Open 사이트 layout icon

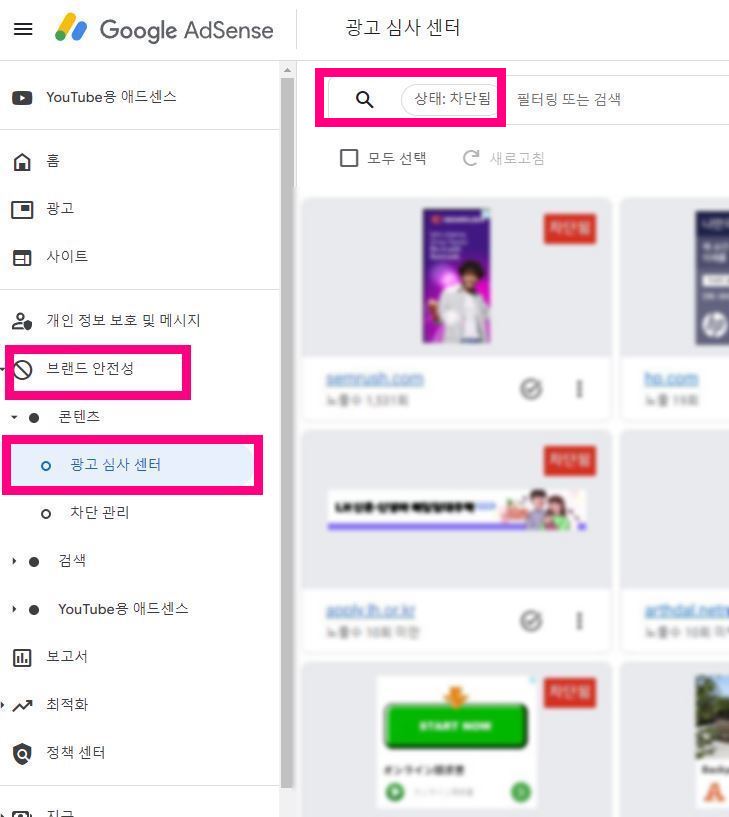(22, 257)
